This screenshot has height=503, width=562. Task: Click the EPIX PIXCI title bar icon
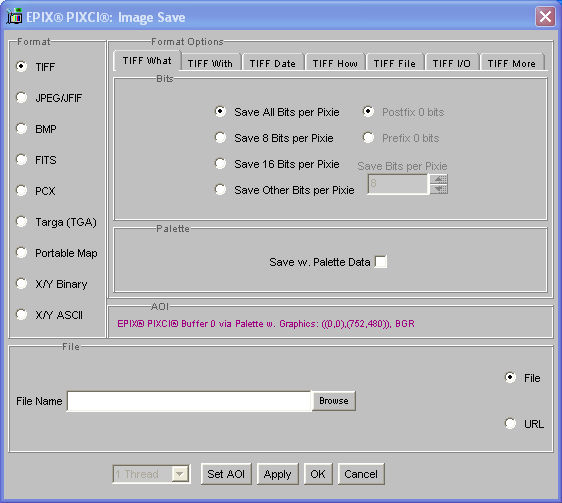(x=14, y=16)
